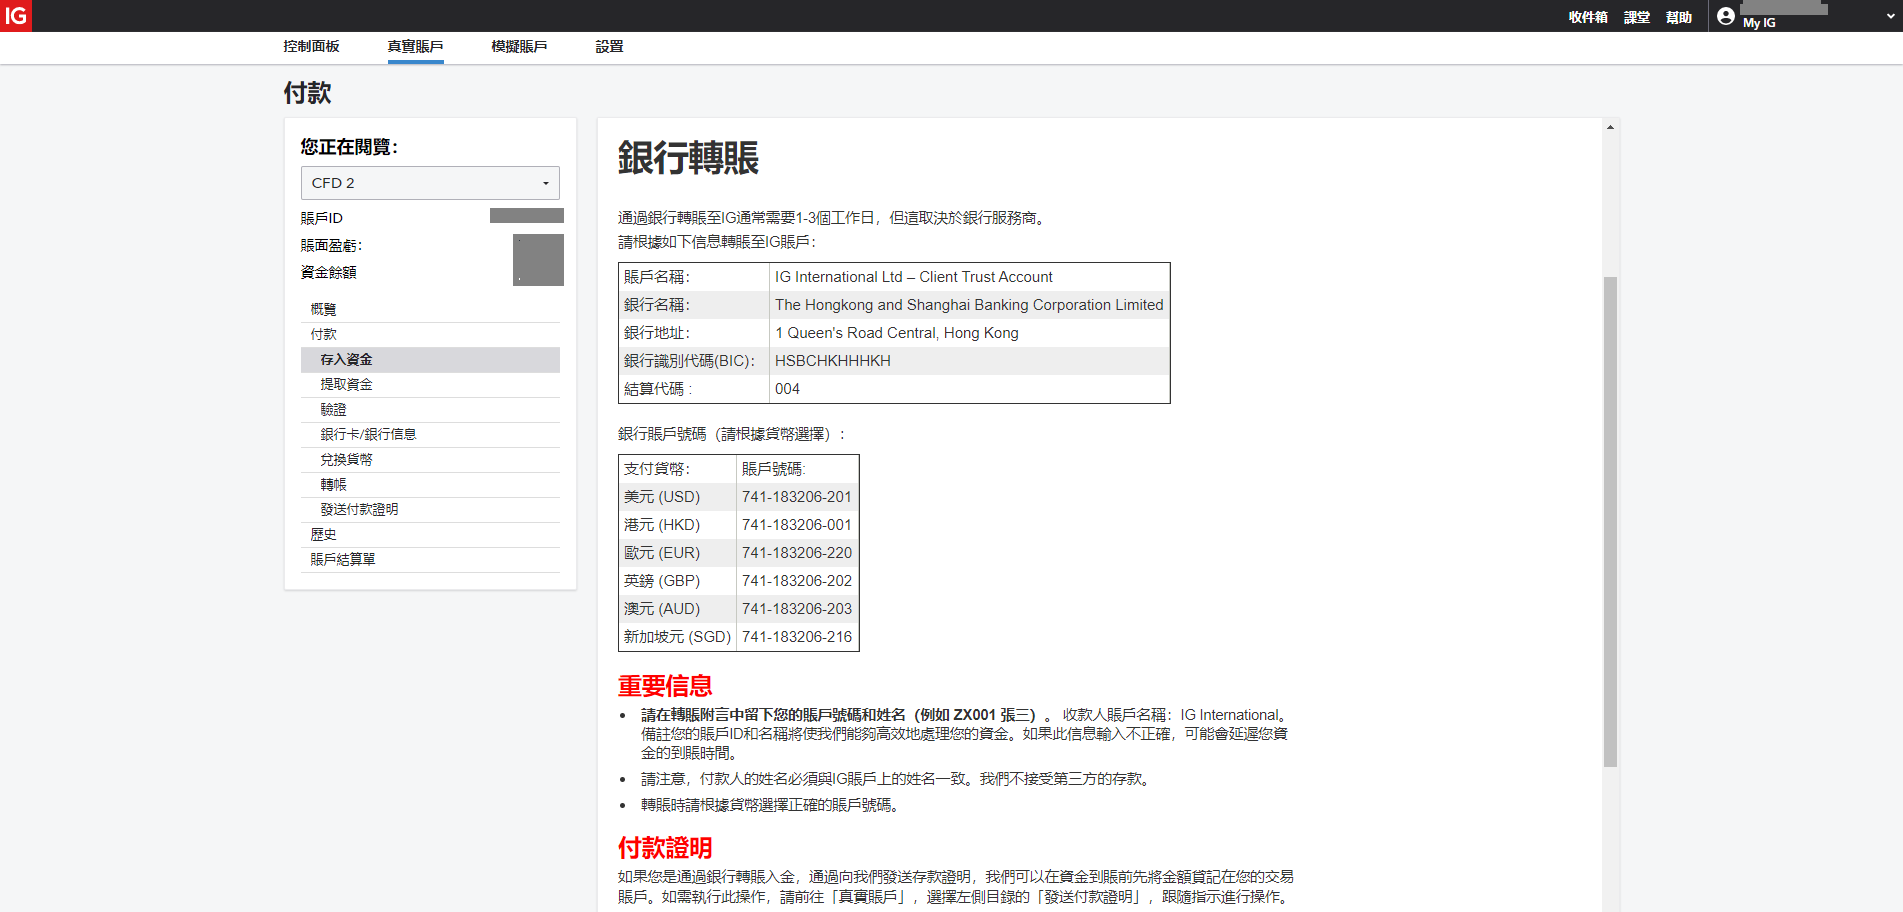Viewport: 1903px width, 912px height.
Task: Select 發送付款證明 in the sidebar
Action: (430, 510)
